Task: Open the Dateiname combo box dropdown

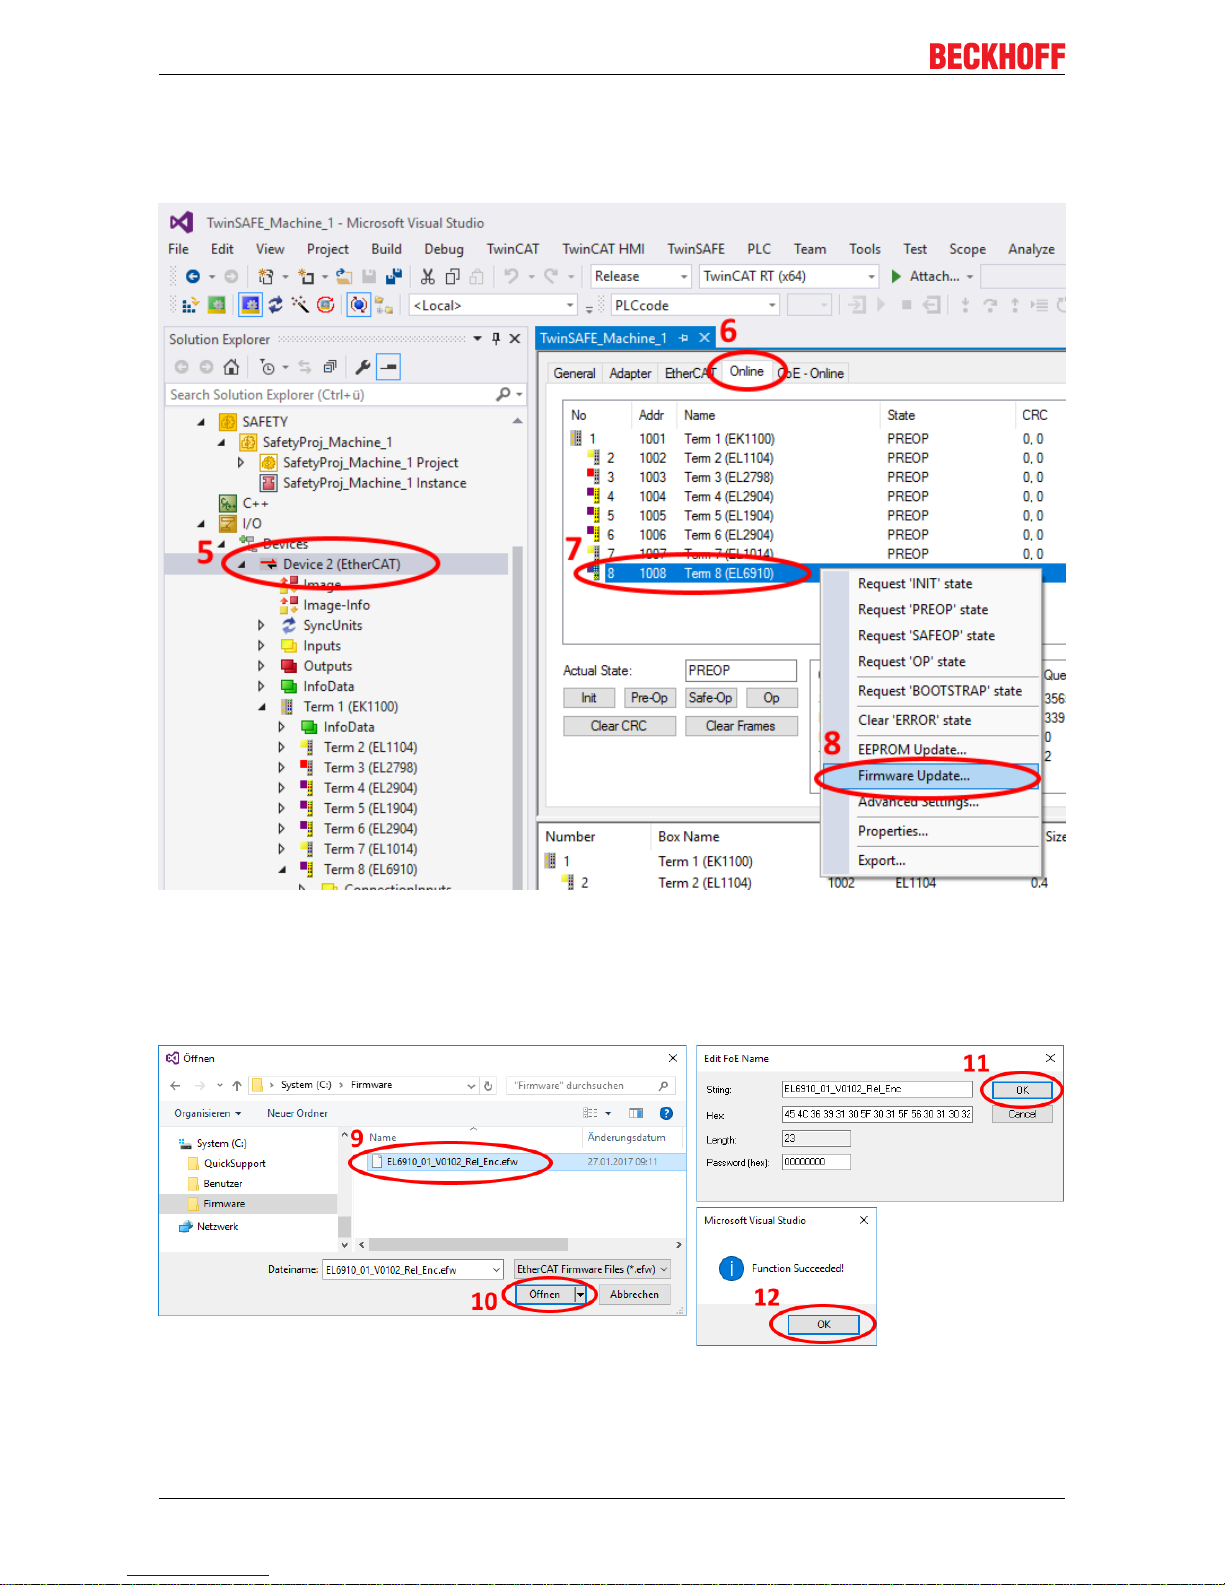Action: [496, 1270]
